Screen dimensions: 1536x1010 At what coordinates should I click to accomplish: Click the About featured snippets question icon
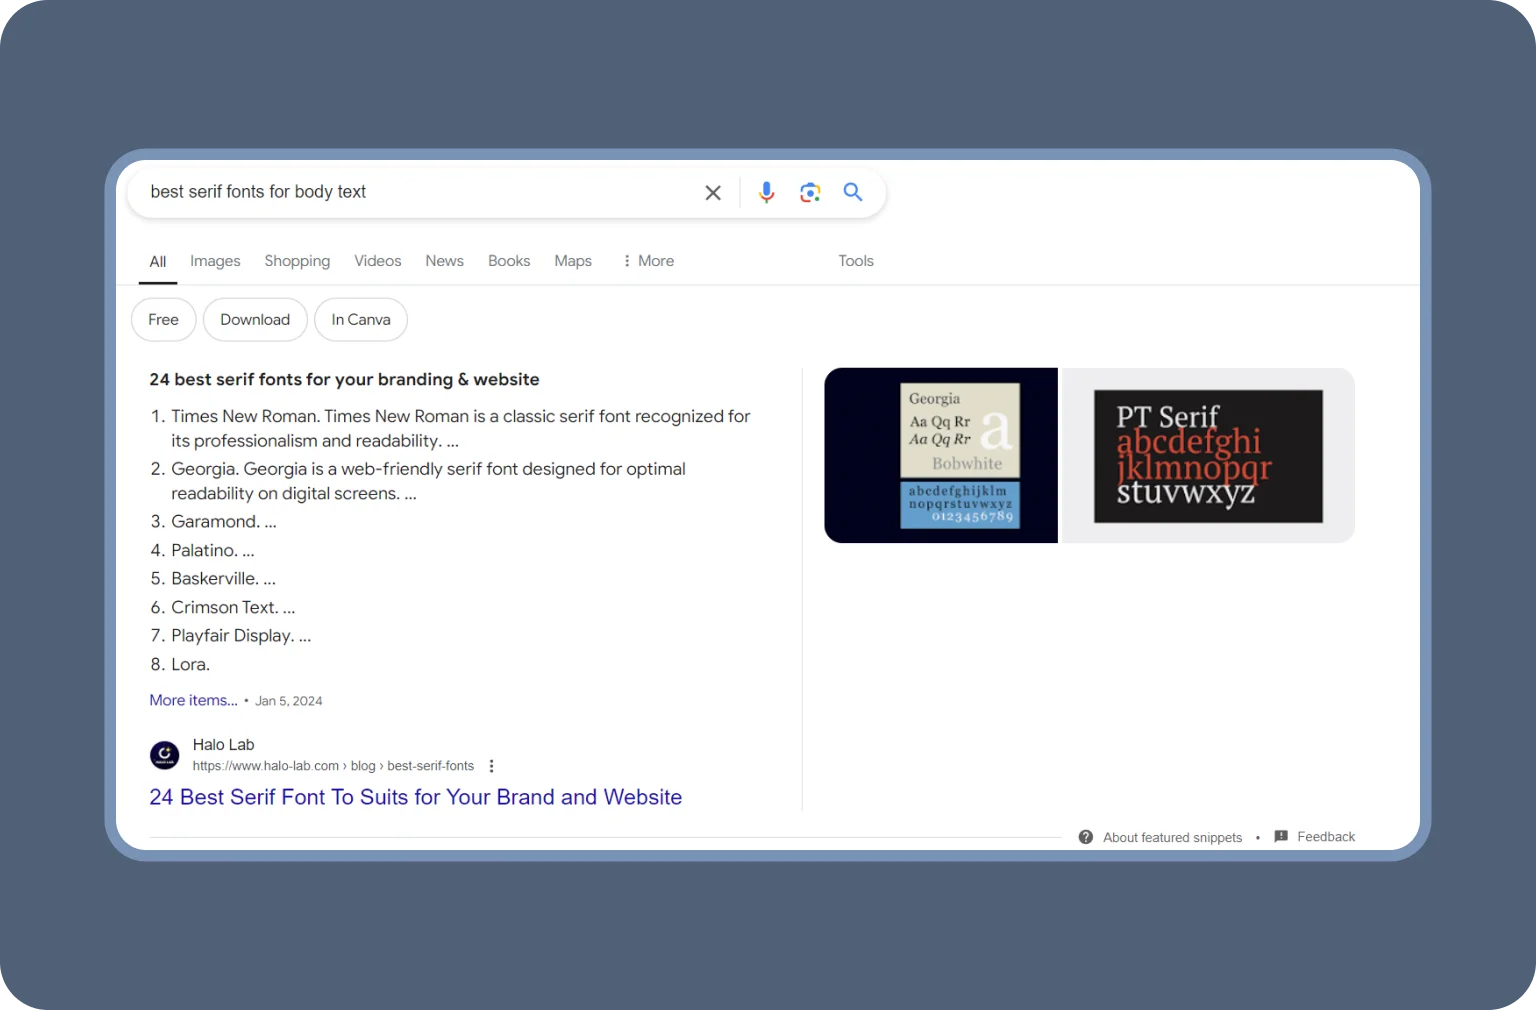pos(1086,837)
